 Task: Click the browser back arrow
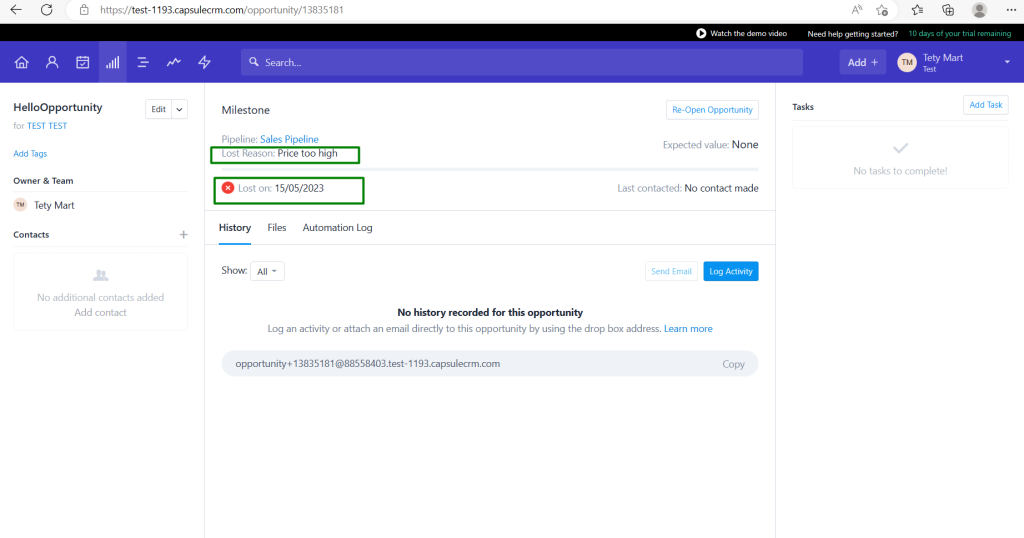coord(16,10)
